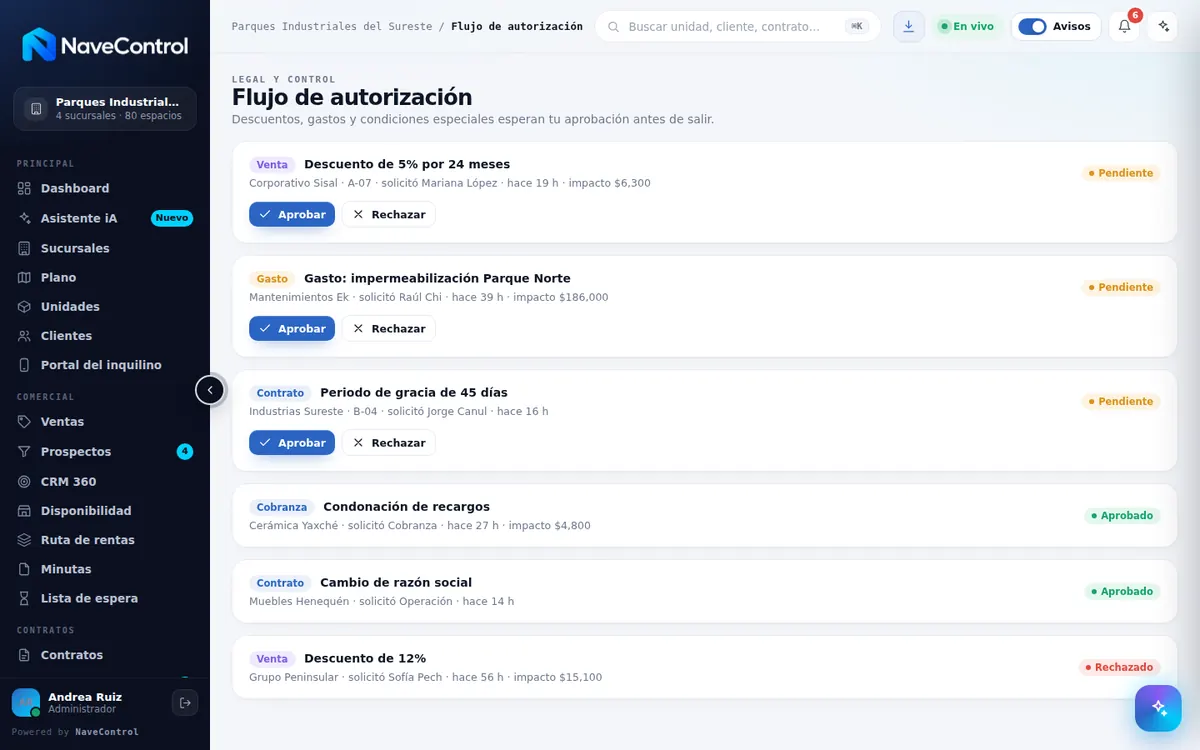Open the Dashboard sidebar item
The width and height of the screenshot is (1200, 750).
point(105,188)
